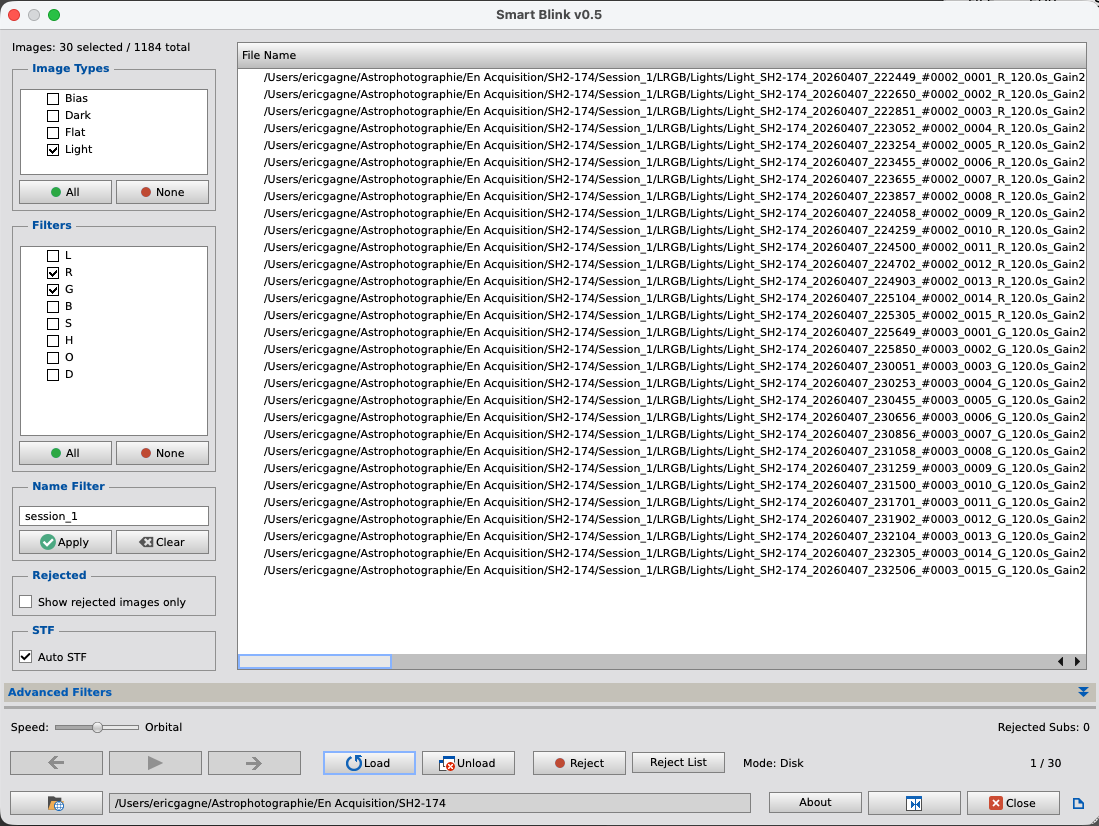
Task: Click the Apply name filter button
Action: (65, 542)
